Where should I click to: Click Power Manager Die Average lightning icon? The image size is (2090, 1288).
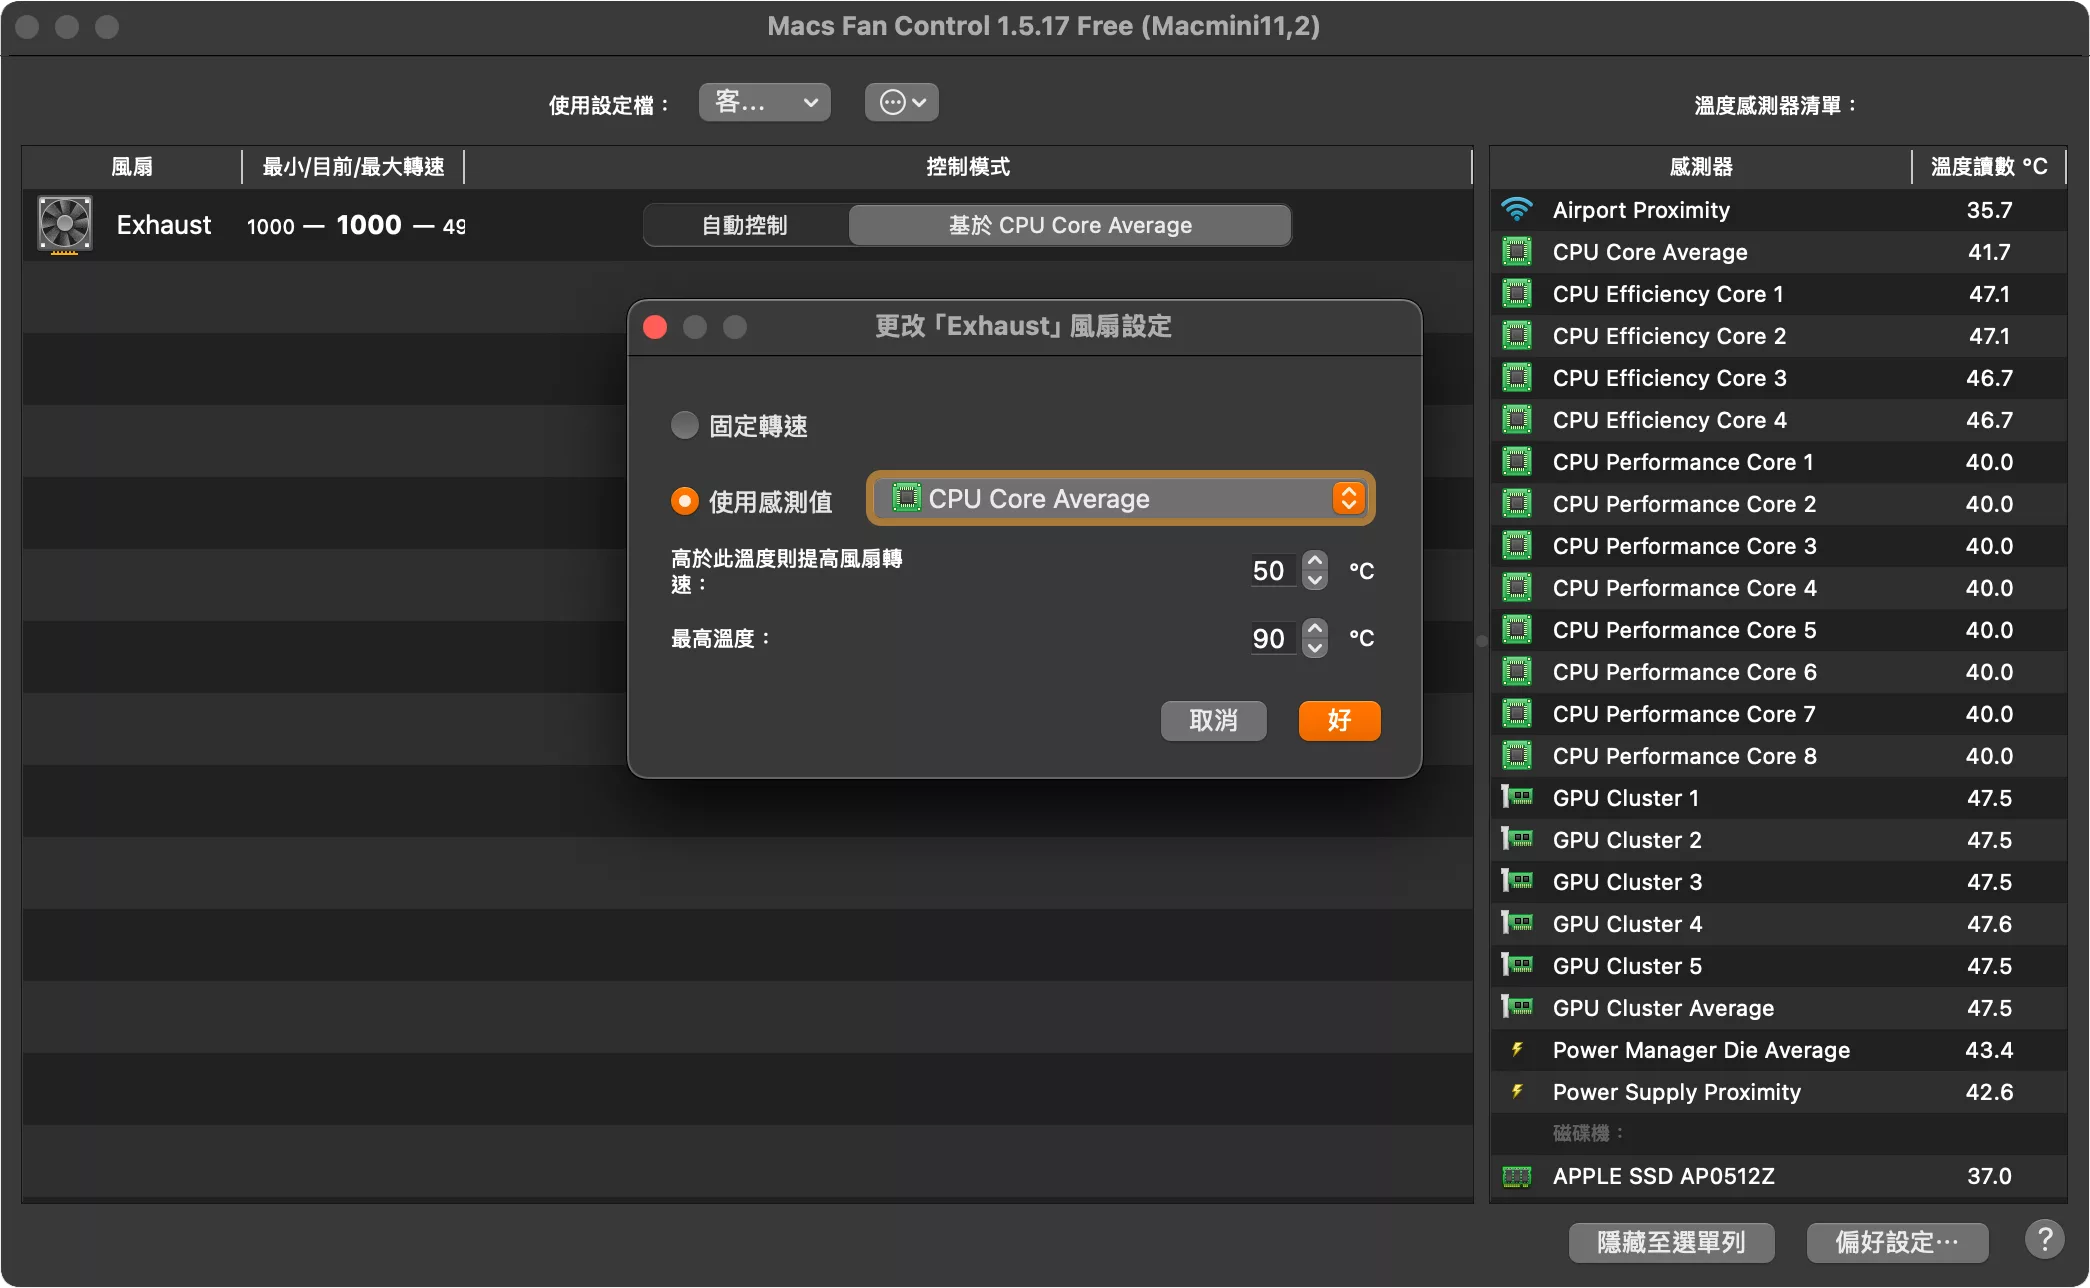(1517, 1049)
